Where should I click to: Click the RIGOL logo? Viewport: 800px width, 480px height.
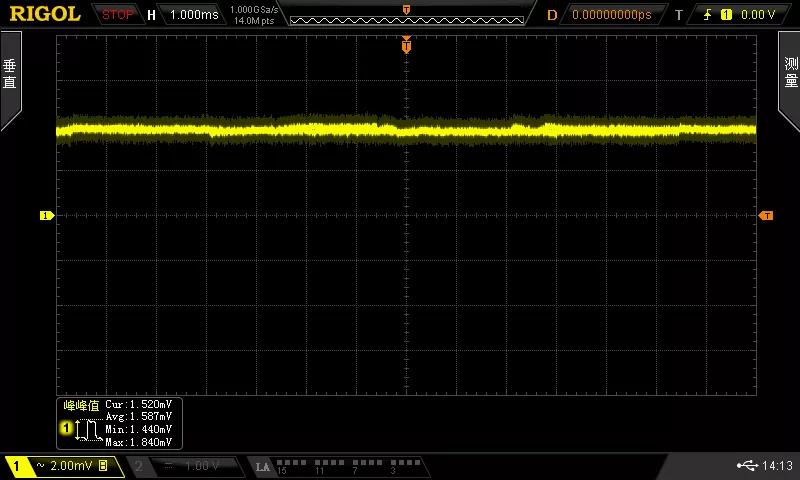point(45,14)
